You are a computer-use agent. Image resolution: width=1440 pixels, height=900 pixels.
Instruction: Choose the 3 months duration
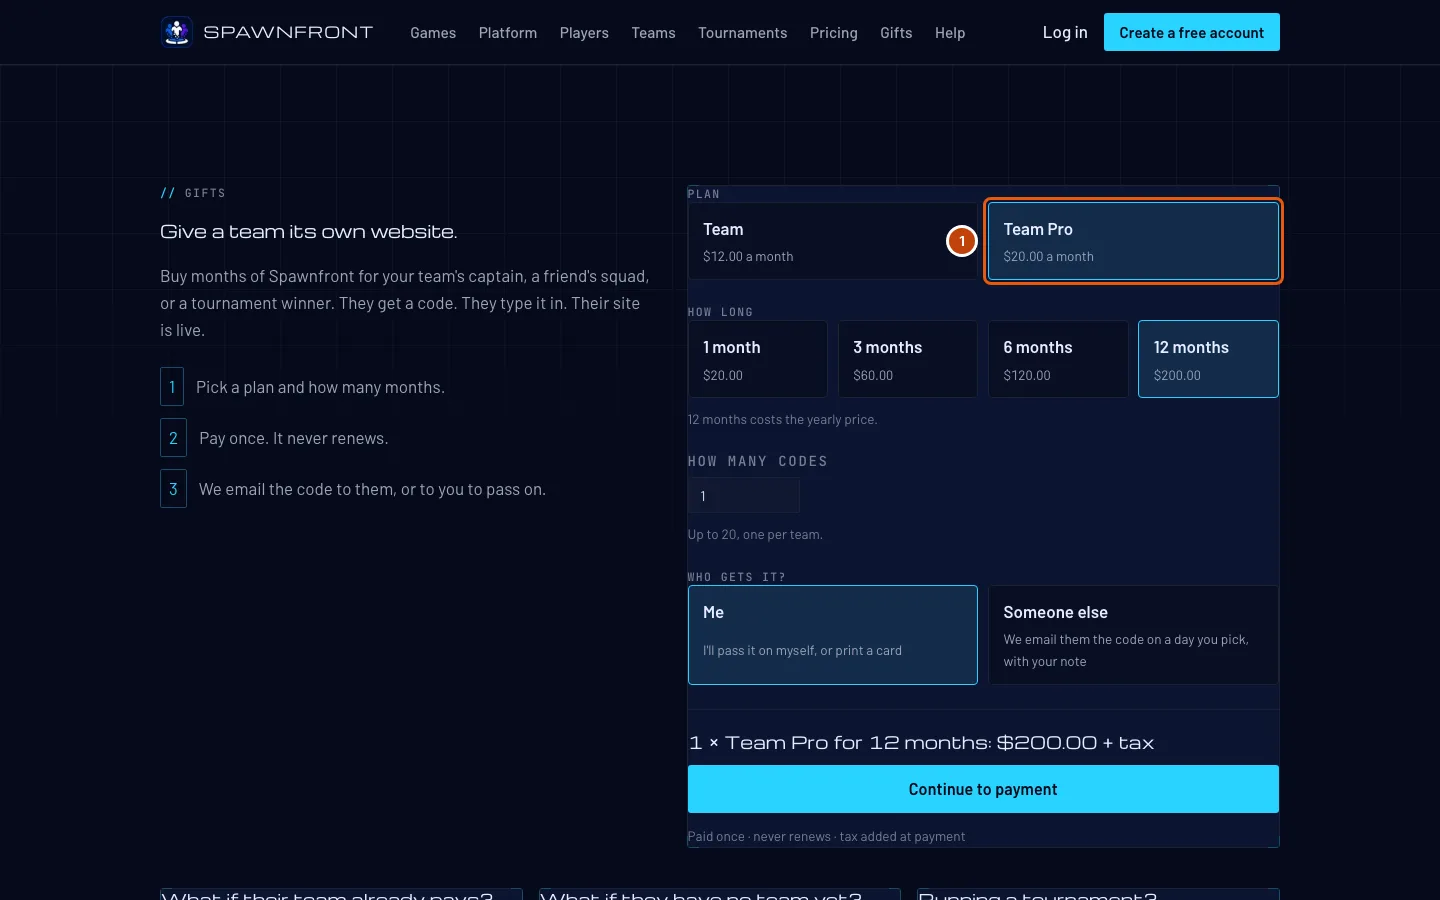pos(908,359)
